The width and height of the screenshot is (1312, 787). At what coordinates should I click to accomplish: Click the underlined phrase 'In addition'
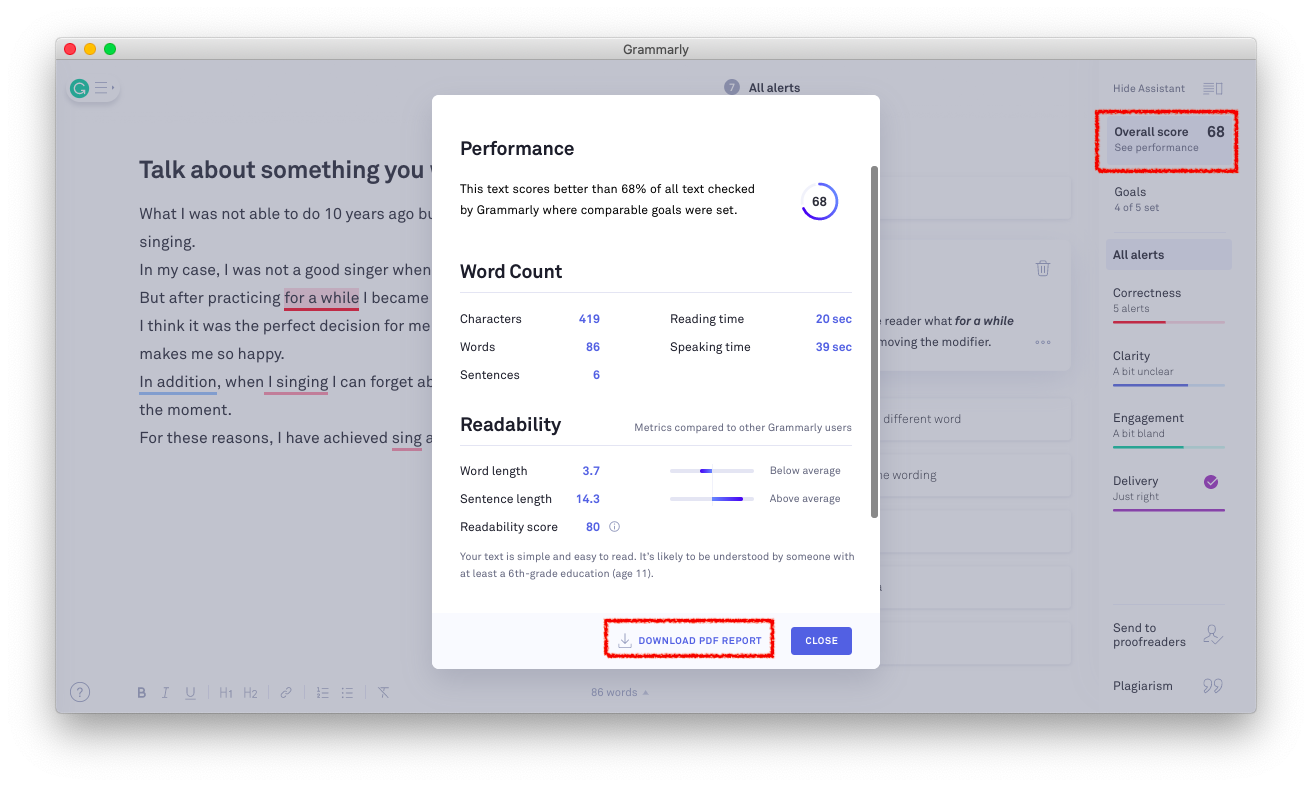pos(178,382)
